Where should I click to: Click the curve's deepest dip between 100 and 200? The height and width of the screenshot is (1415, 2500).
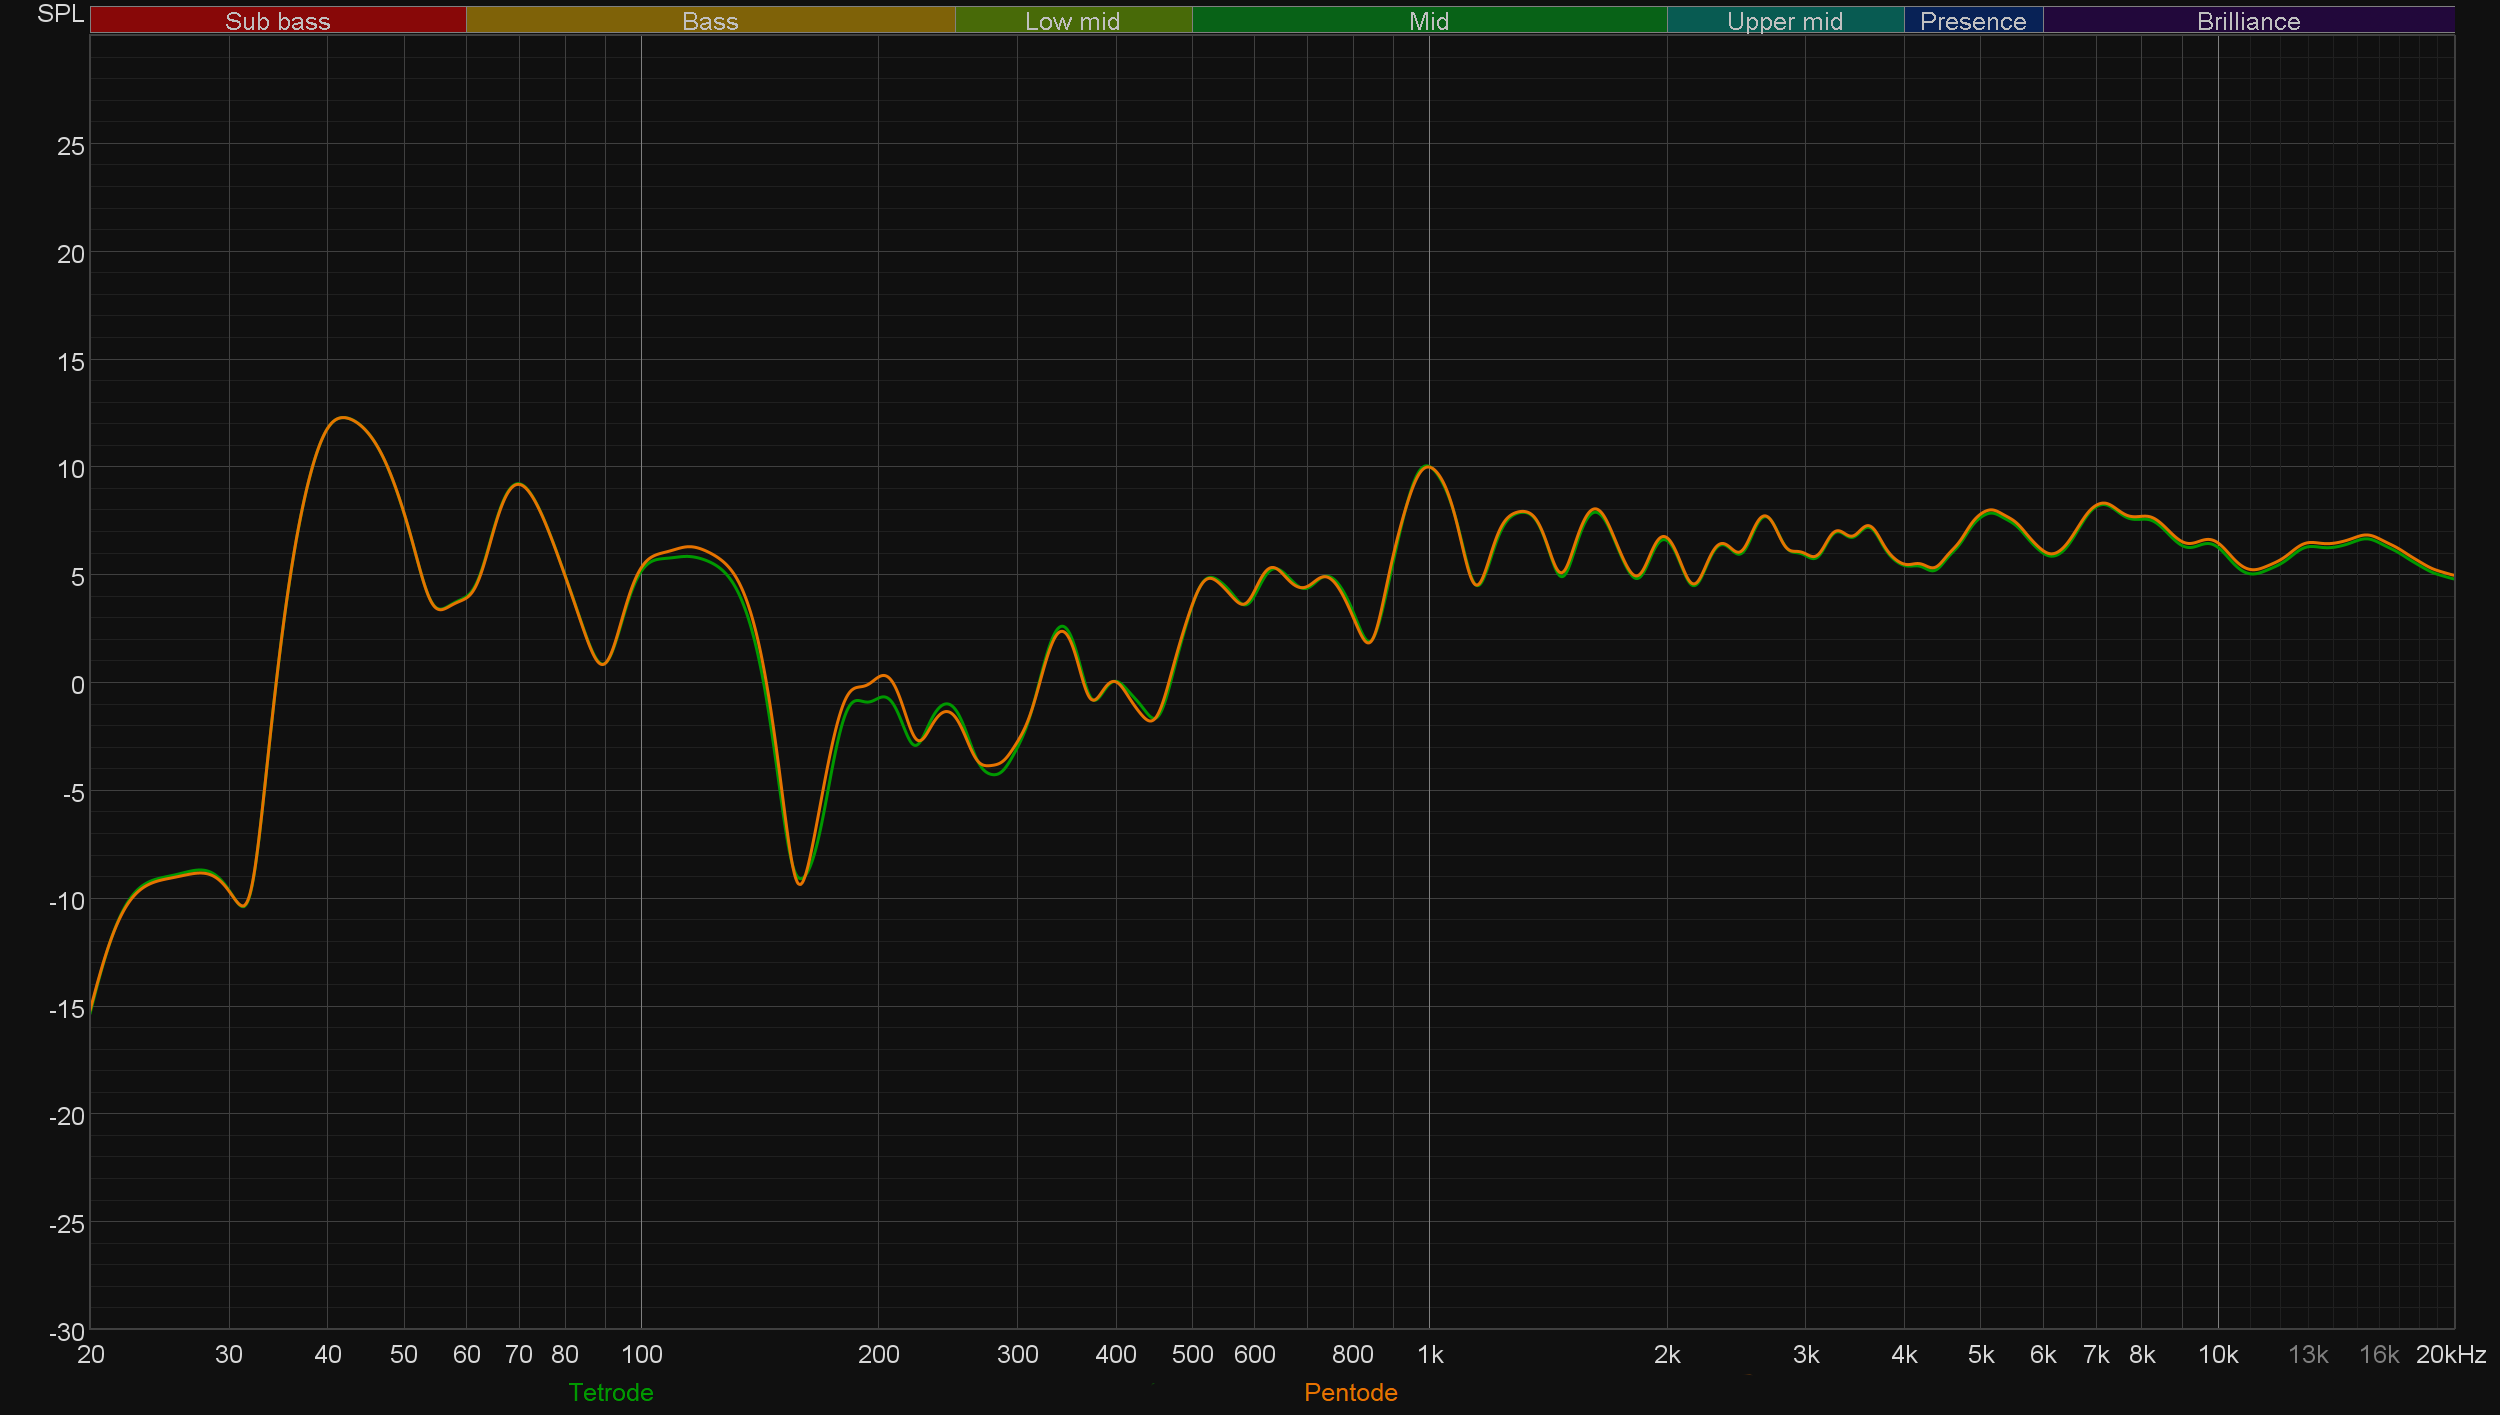[799, 884]
